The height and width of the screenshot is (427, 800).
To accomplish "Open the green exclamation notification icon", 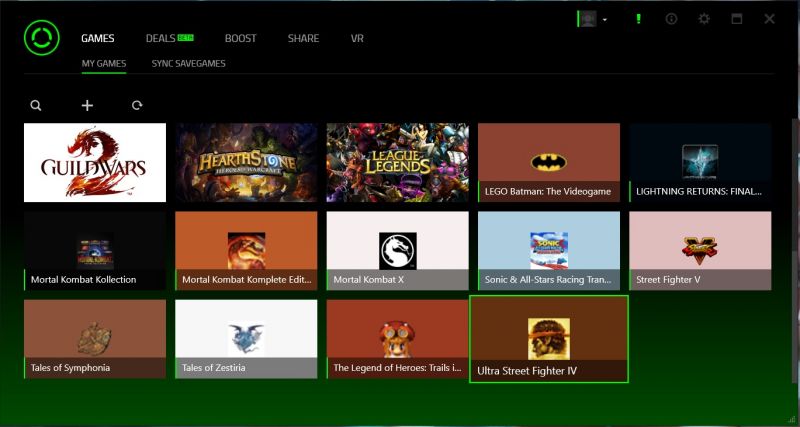I will [638, 19].
